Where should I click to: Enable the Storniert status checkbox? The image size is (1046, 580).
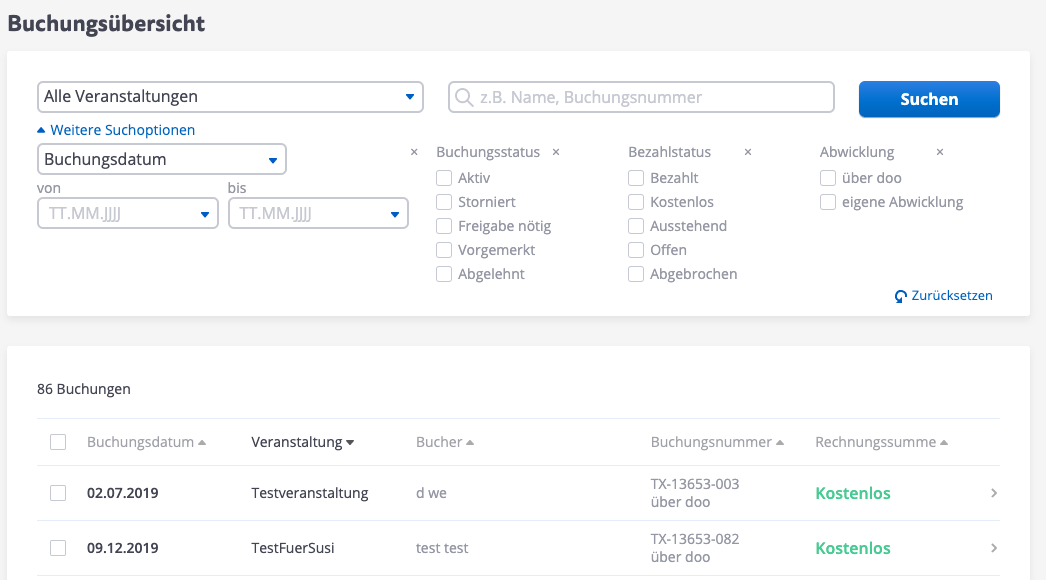444,202
